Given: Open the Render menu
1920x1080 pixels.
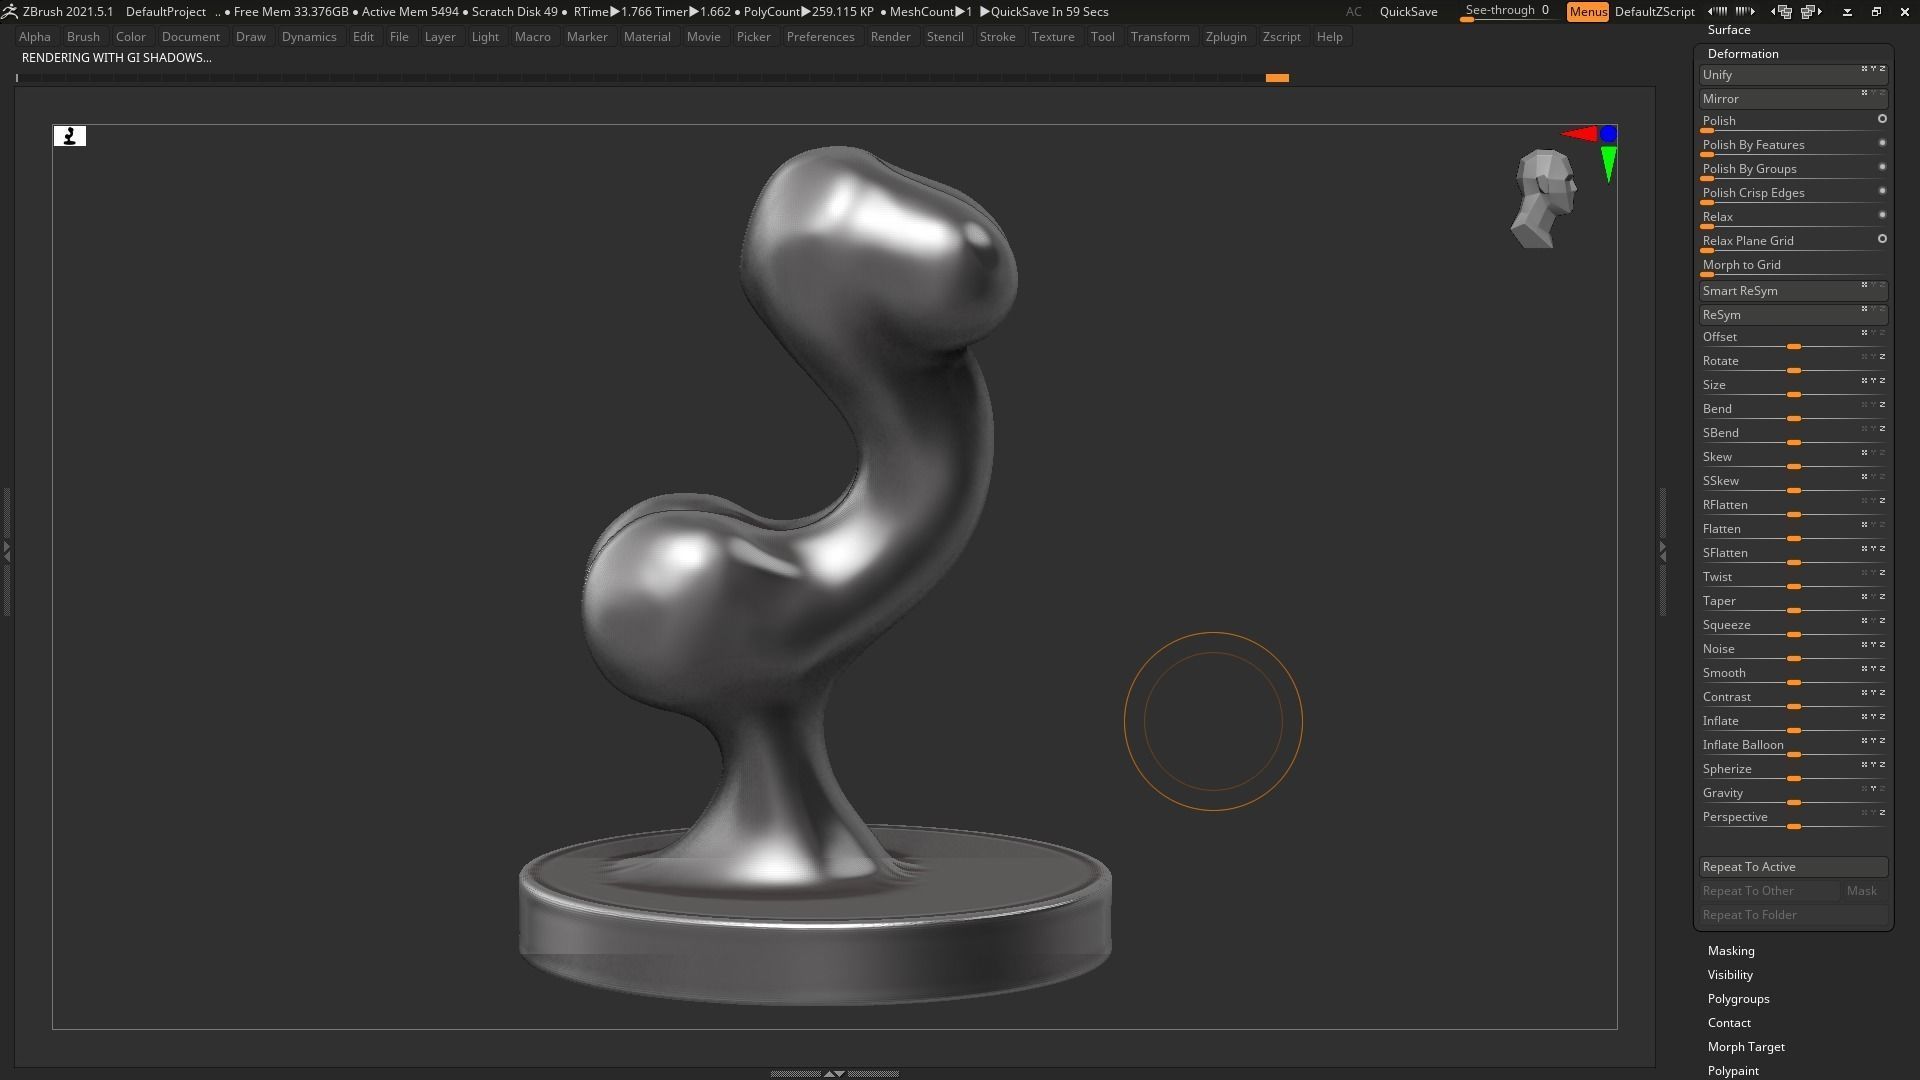Looking at the screenshot, I should pyautogui.click(x=890, y=37).
